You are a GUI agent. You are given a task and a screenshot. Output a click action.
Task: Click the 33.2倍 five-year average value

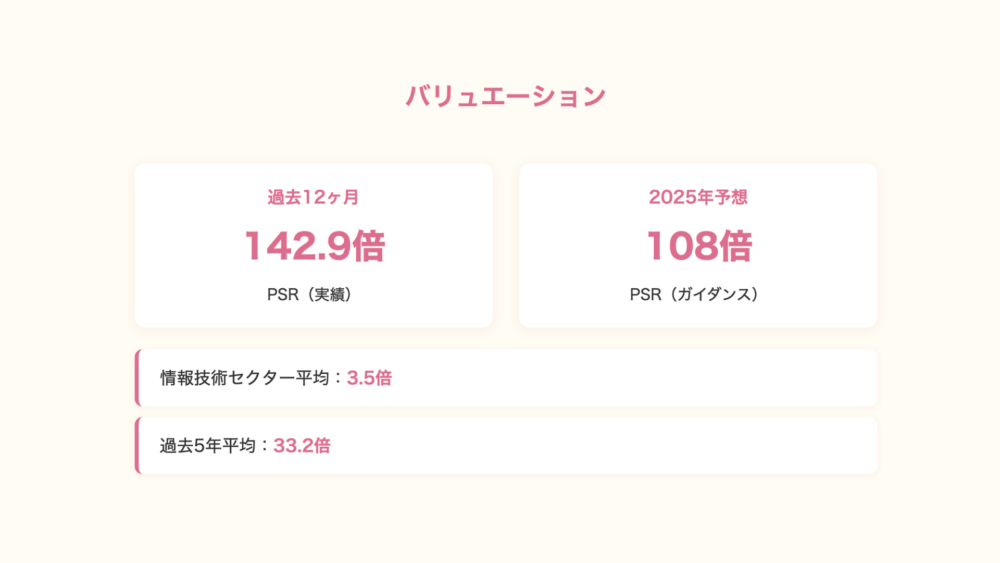click(x=302, y=446)
